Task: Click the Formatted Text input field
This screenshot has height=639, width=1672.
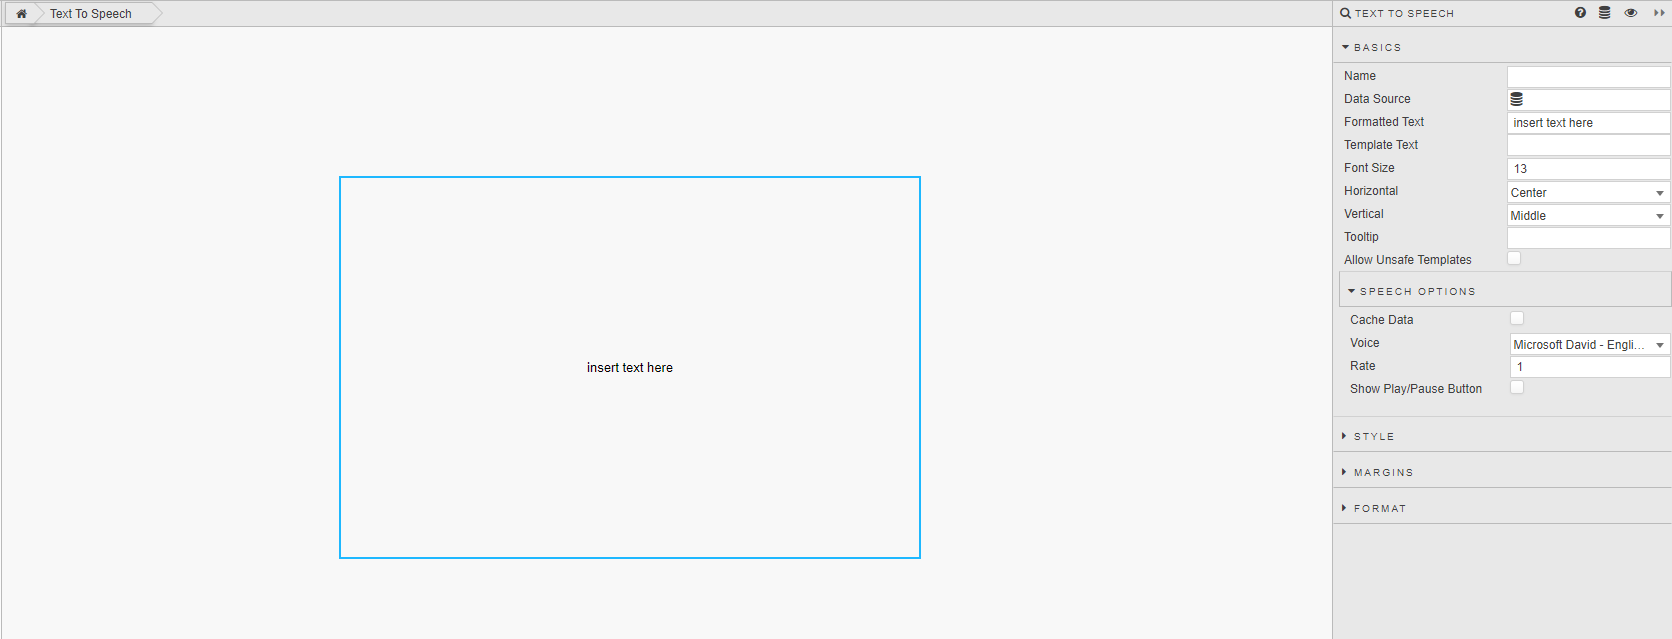Action: pos(1588,122)
